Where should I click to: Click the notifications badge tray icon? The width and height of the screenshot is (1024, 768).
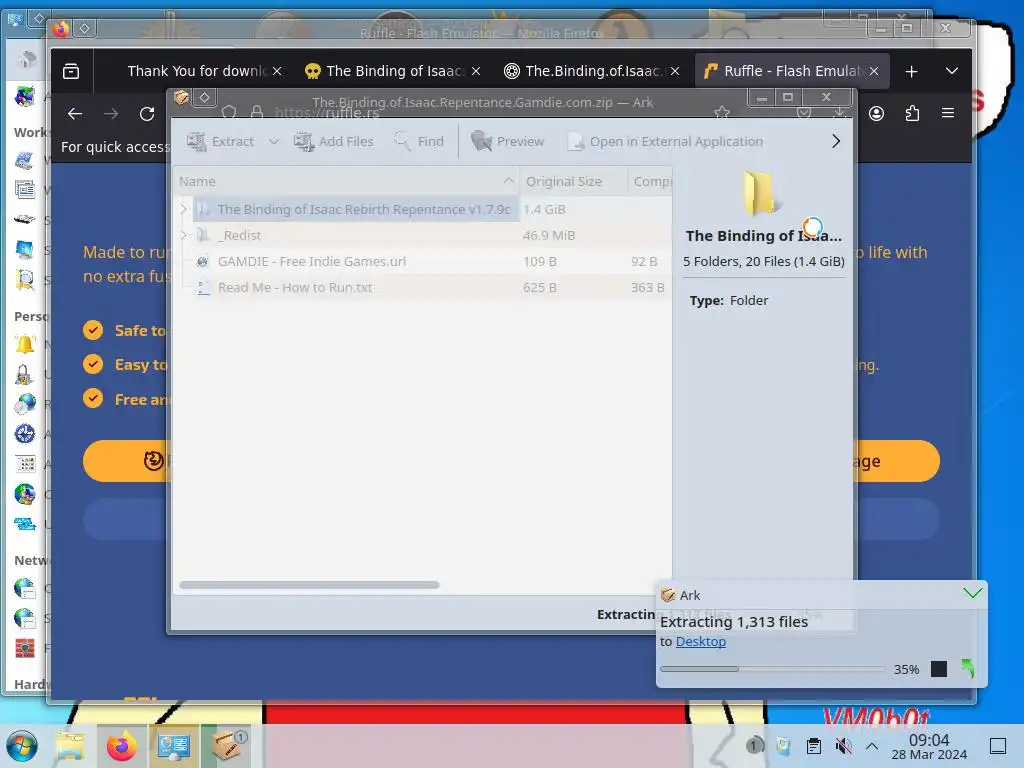(x=754, y=745)
